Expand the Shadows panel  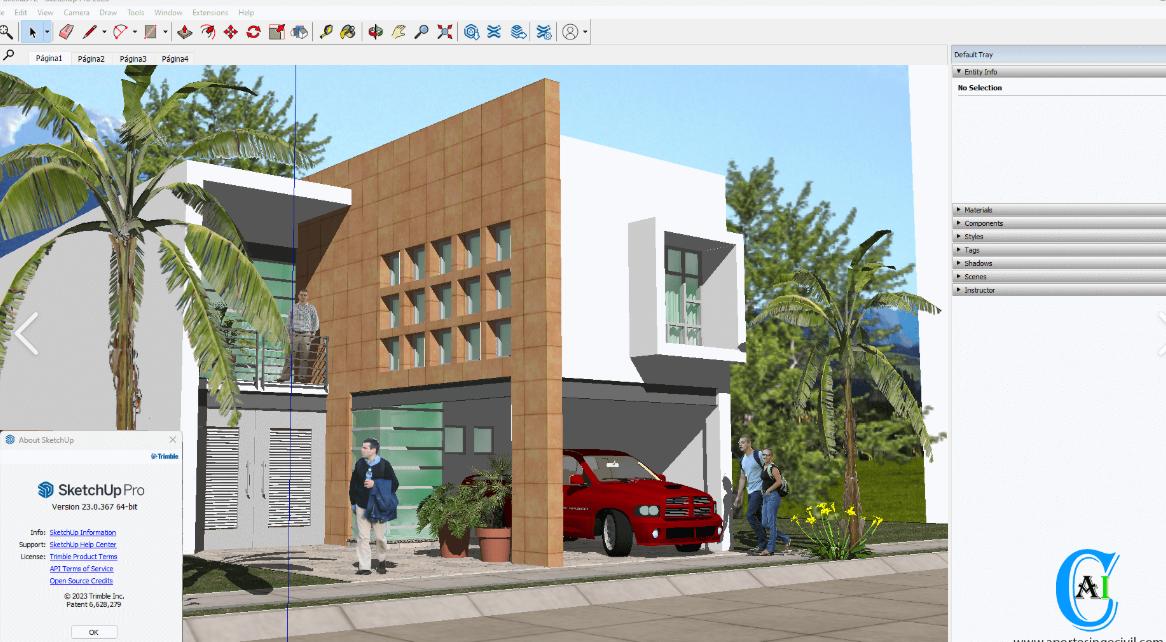click(x=977, y=263)
